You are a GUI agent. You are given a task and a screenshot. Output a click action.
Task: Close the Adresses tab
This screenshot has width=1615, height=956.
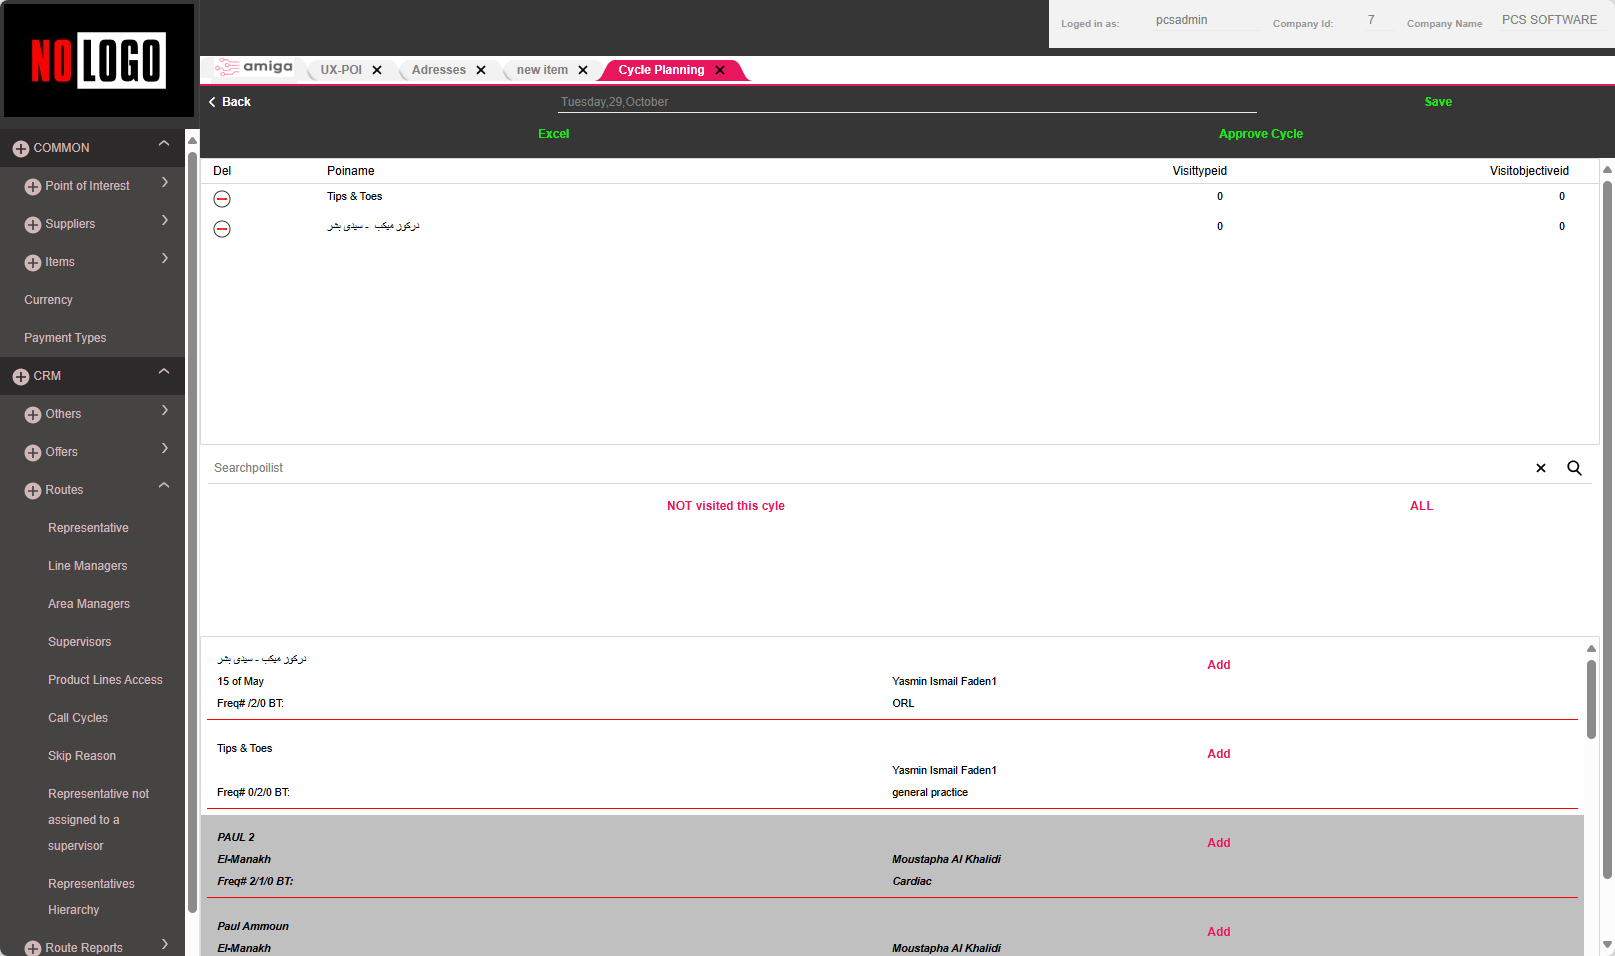(x=481, y=70)
